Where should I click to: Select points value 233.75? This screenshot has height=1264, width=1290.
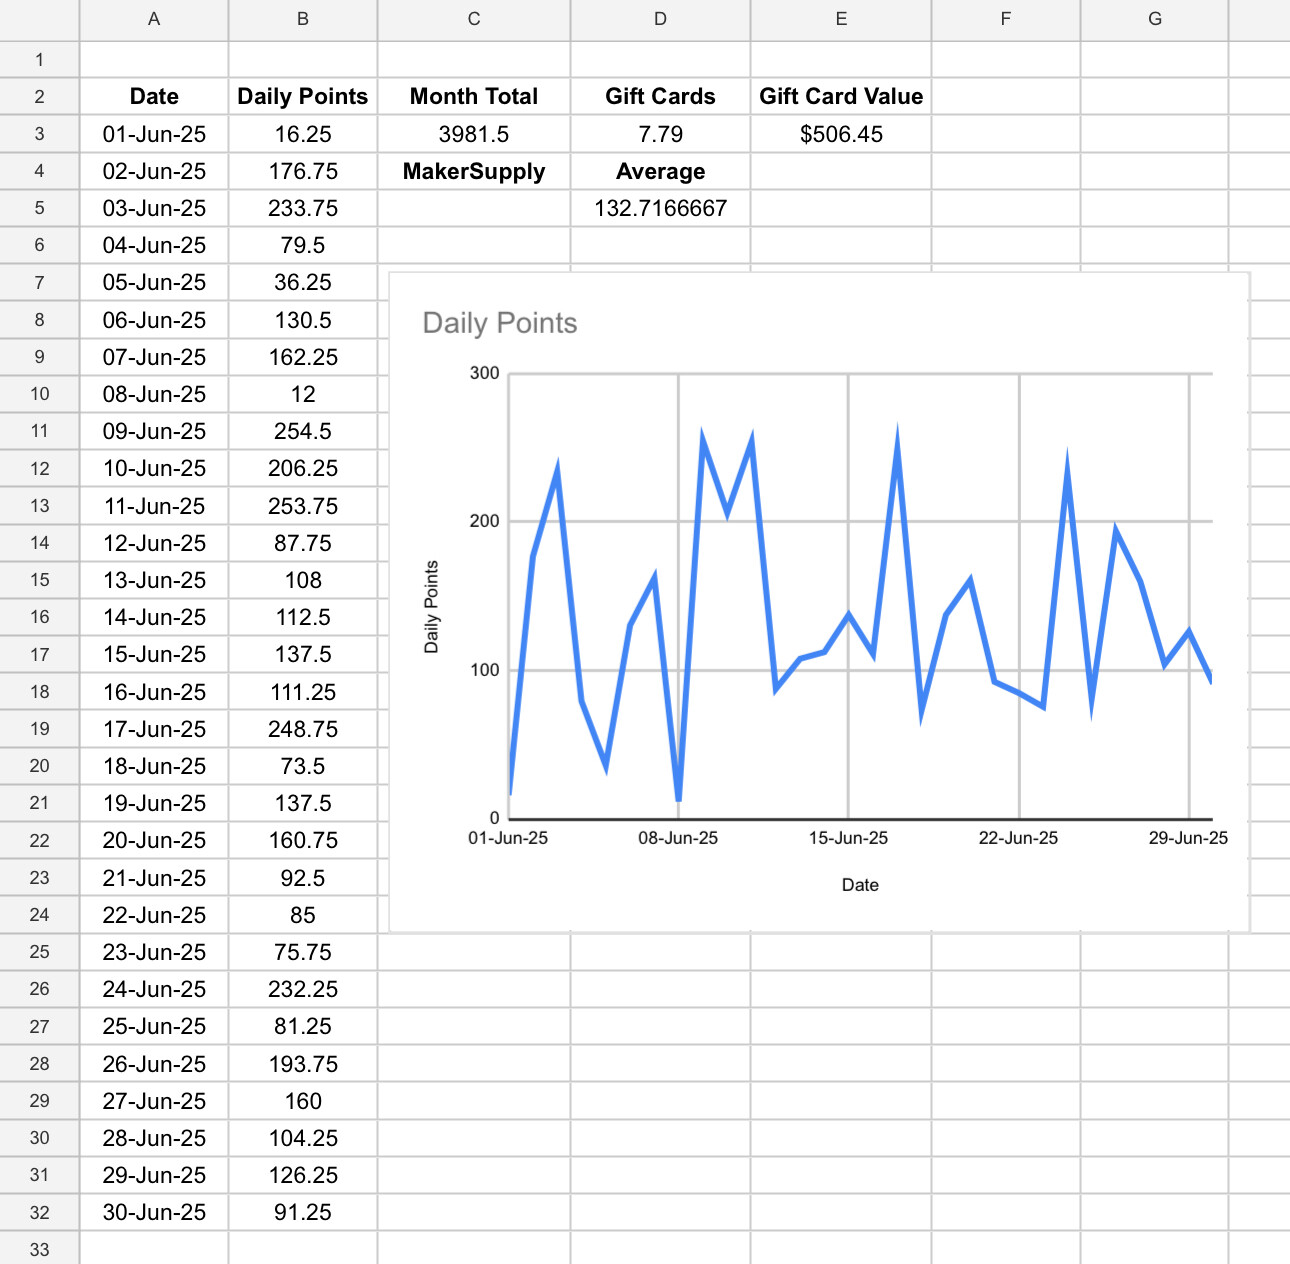pos(303,208)
